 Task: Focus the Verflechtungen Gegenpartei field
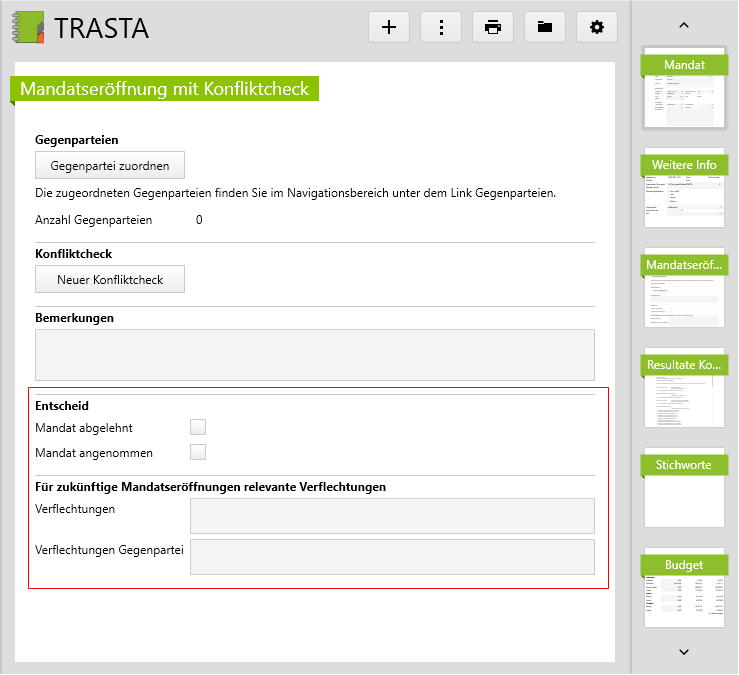tap(392, 557)
